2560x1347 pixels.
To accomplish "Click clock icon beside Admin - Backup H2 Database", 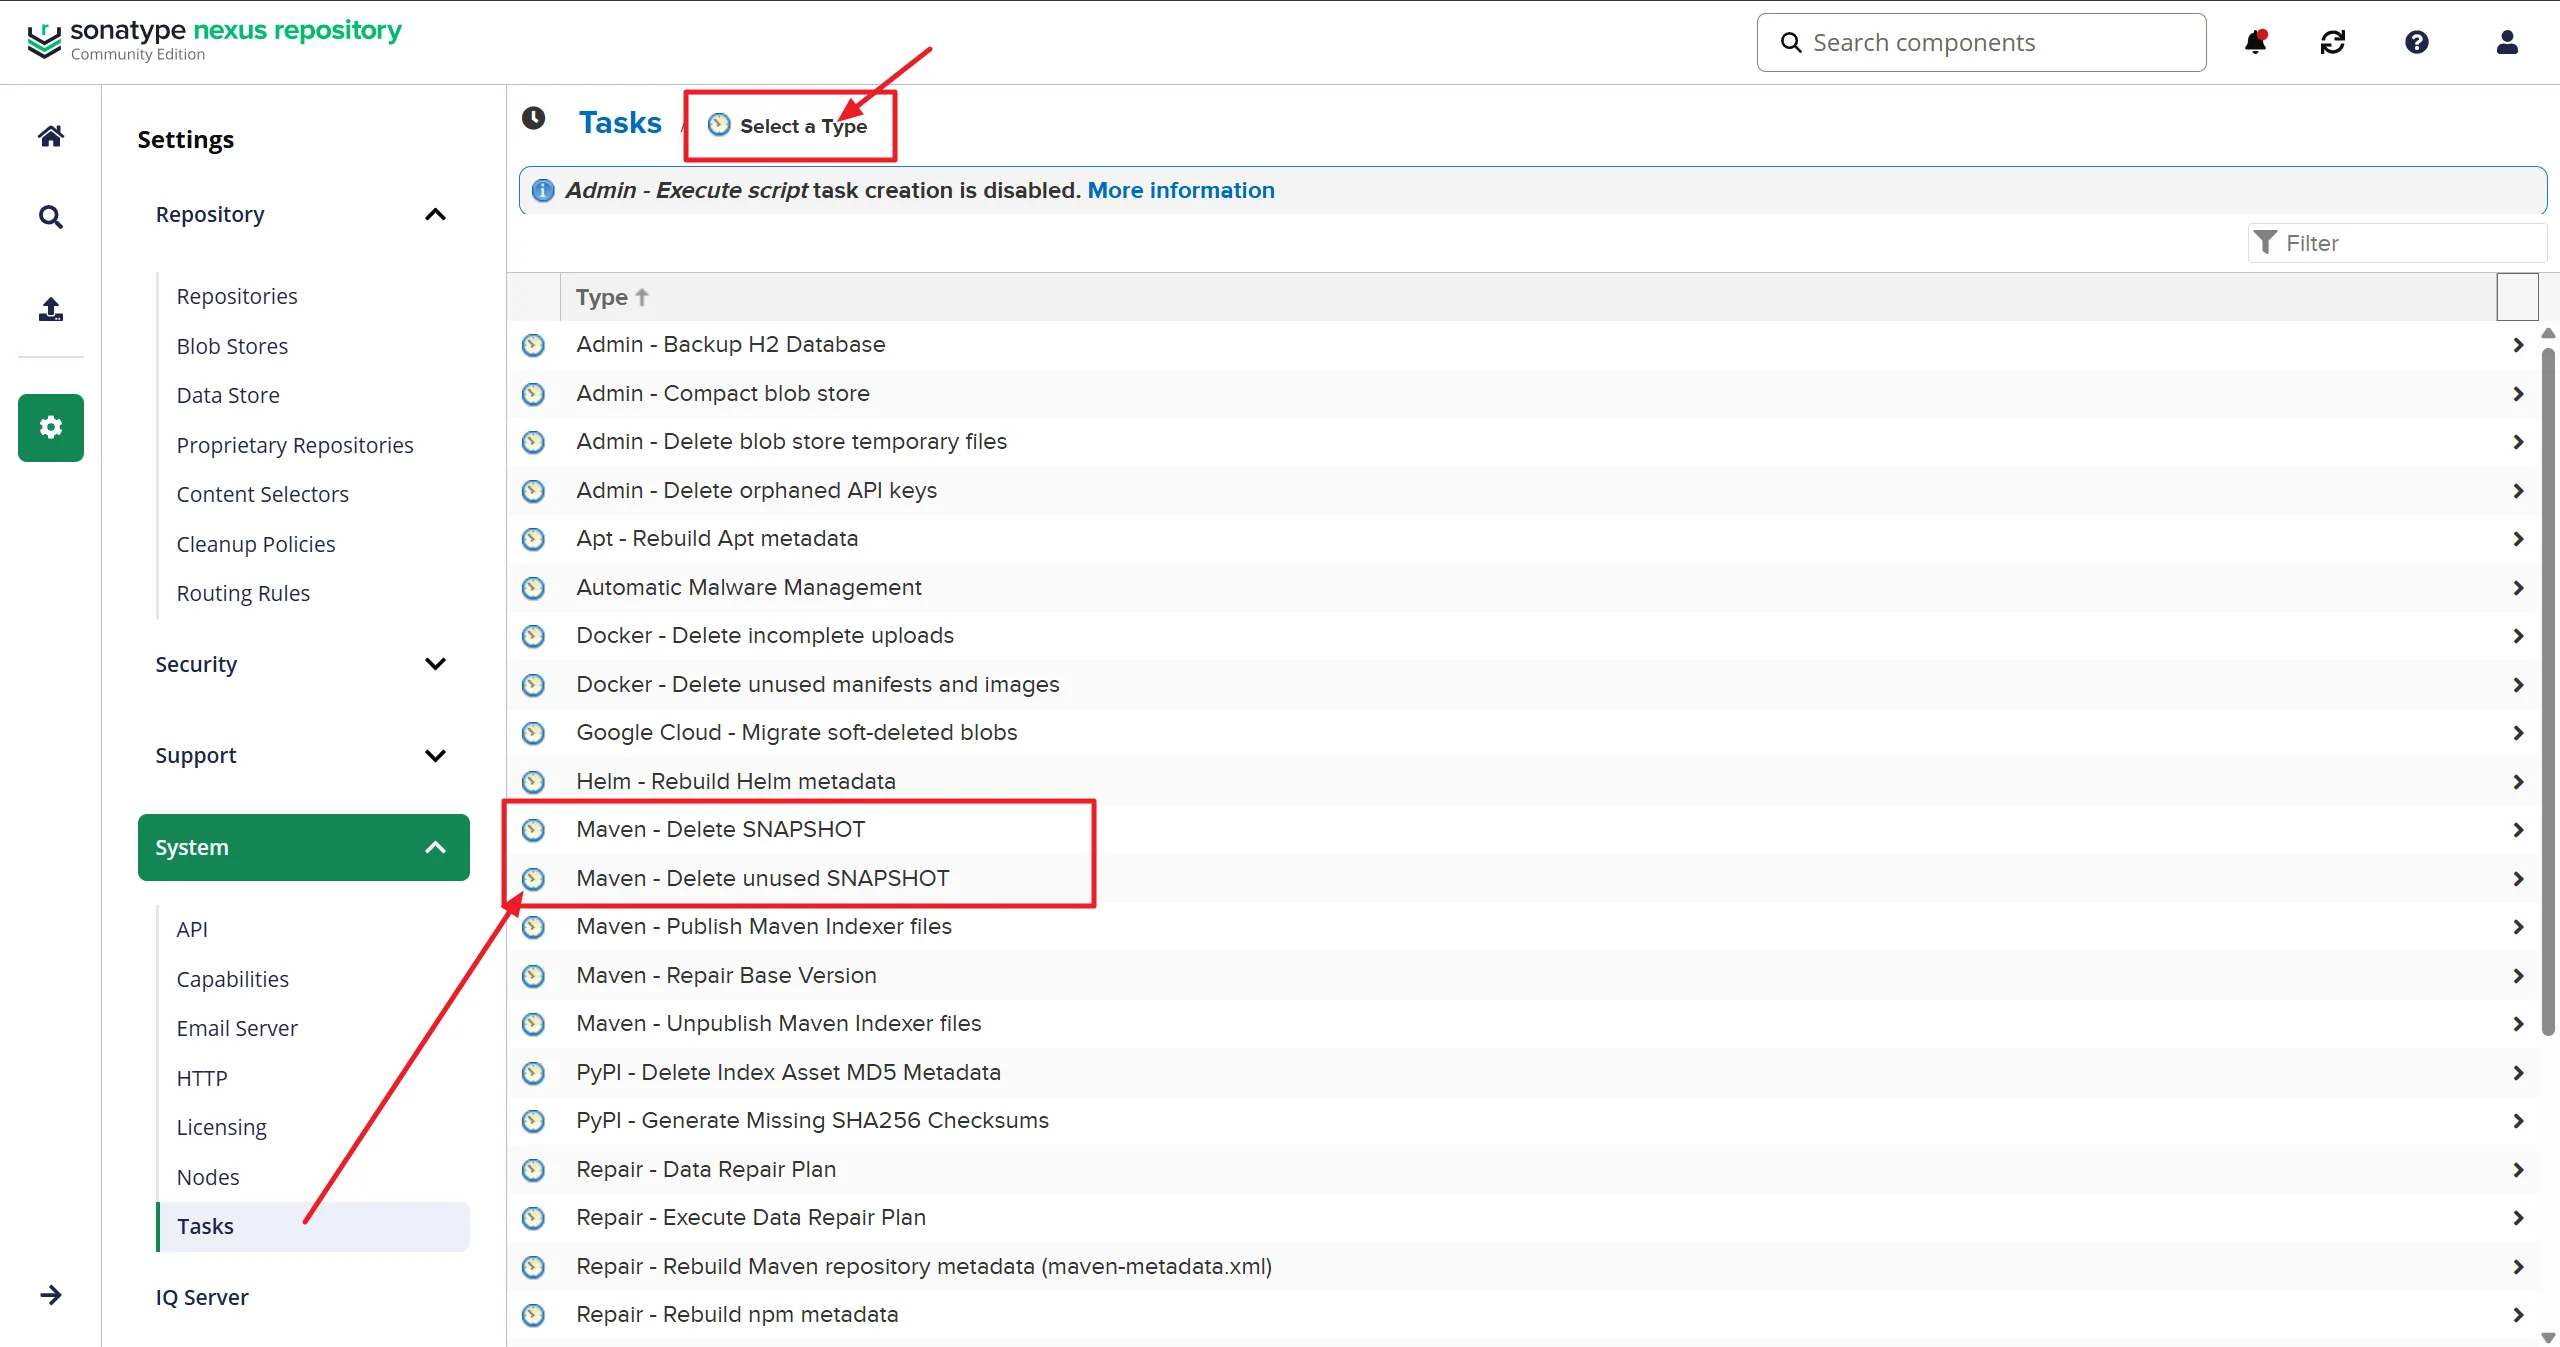I will click(x=534, y=345).
